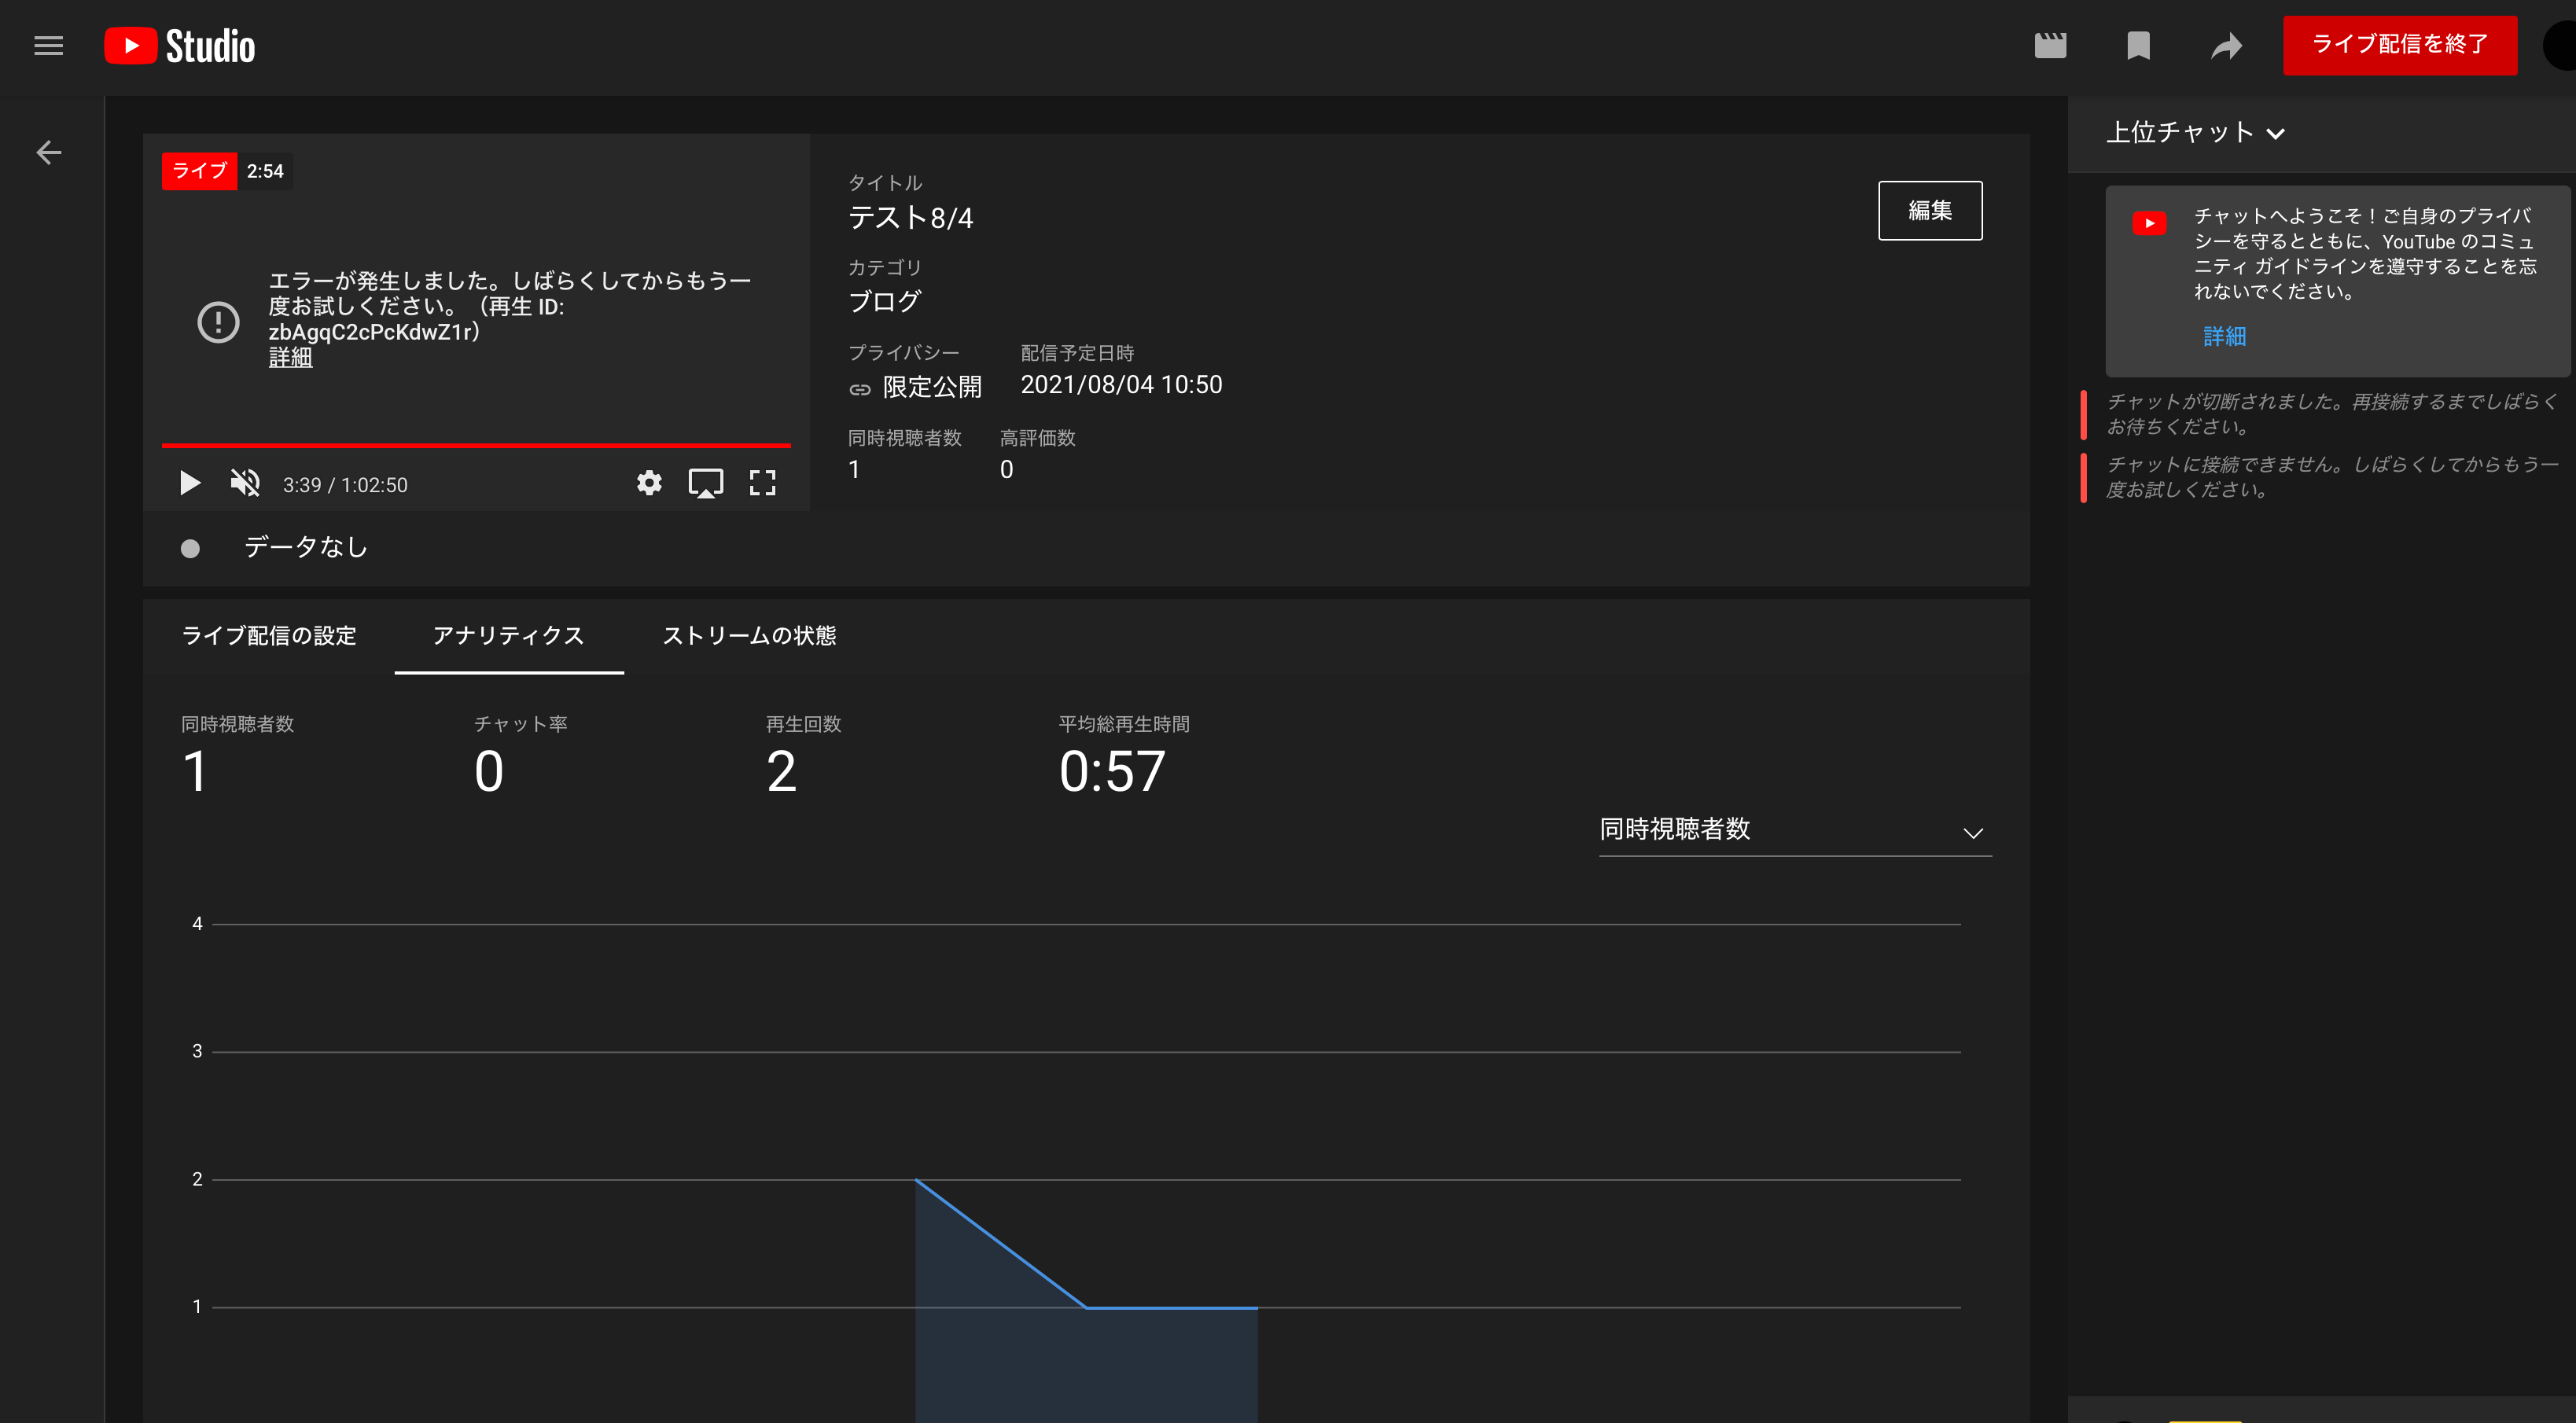Click the error exclamation icon

pos(218,322)
